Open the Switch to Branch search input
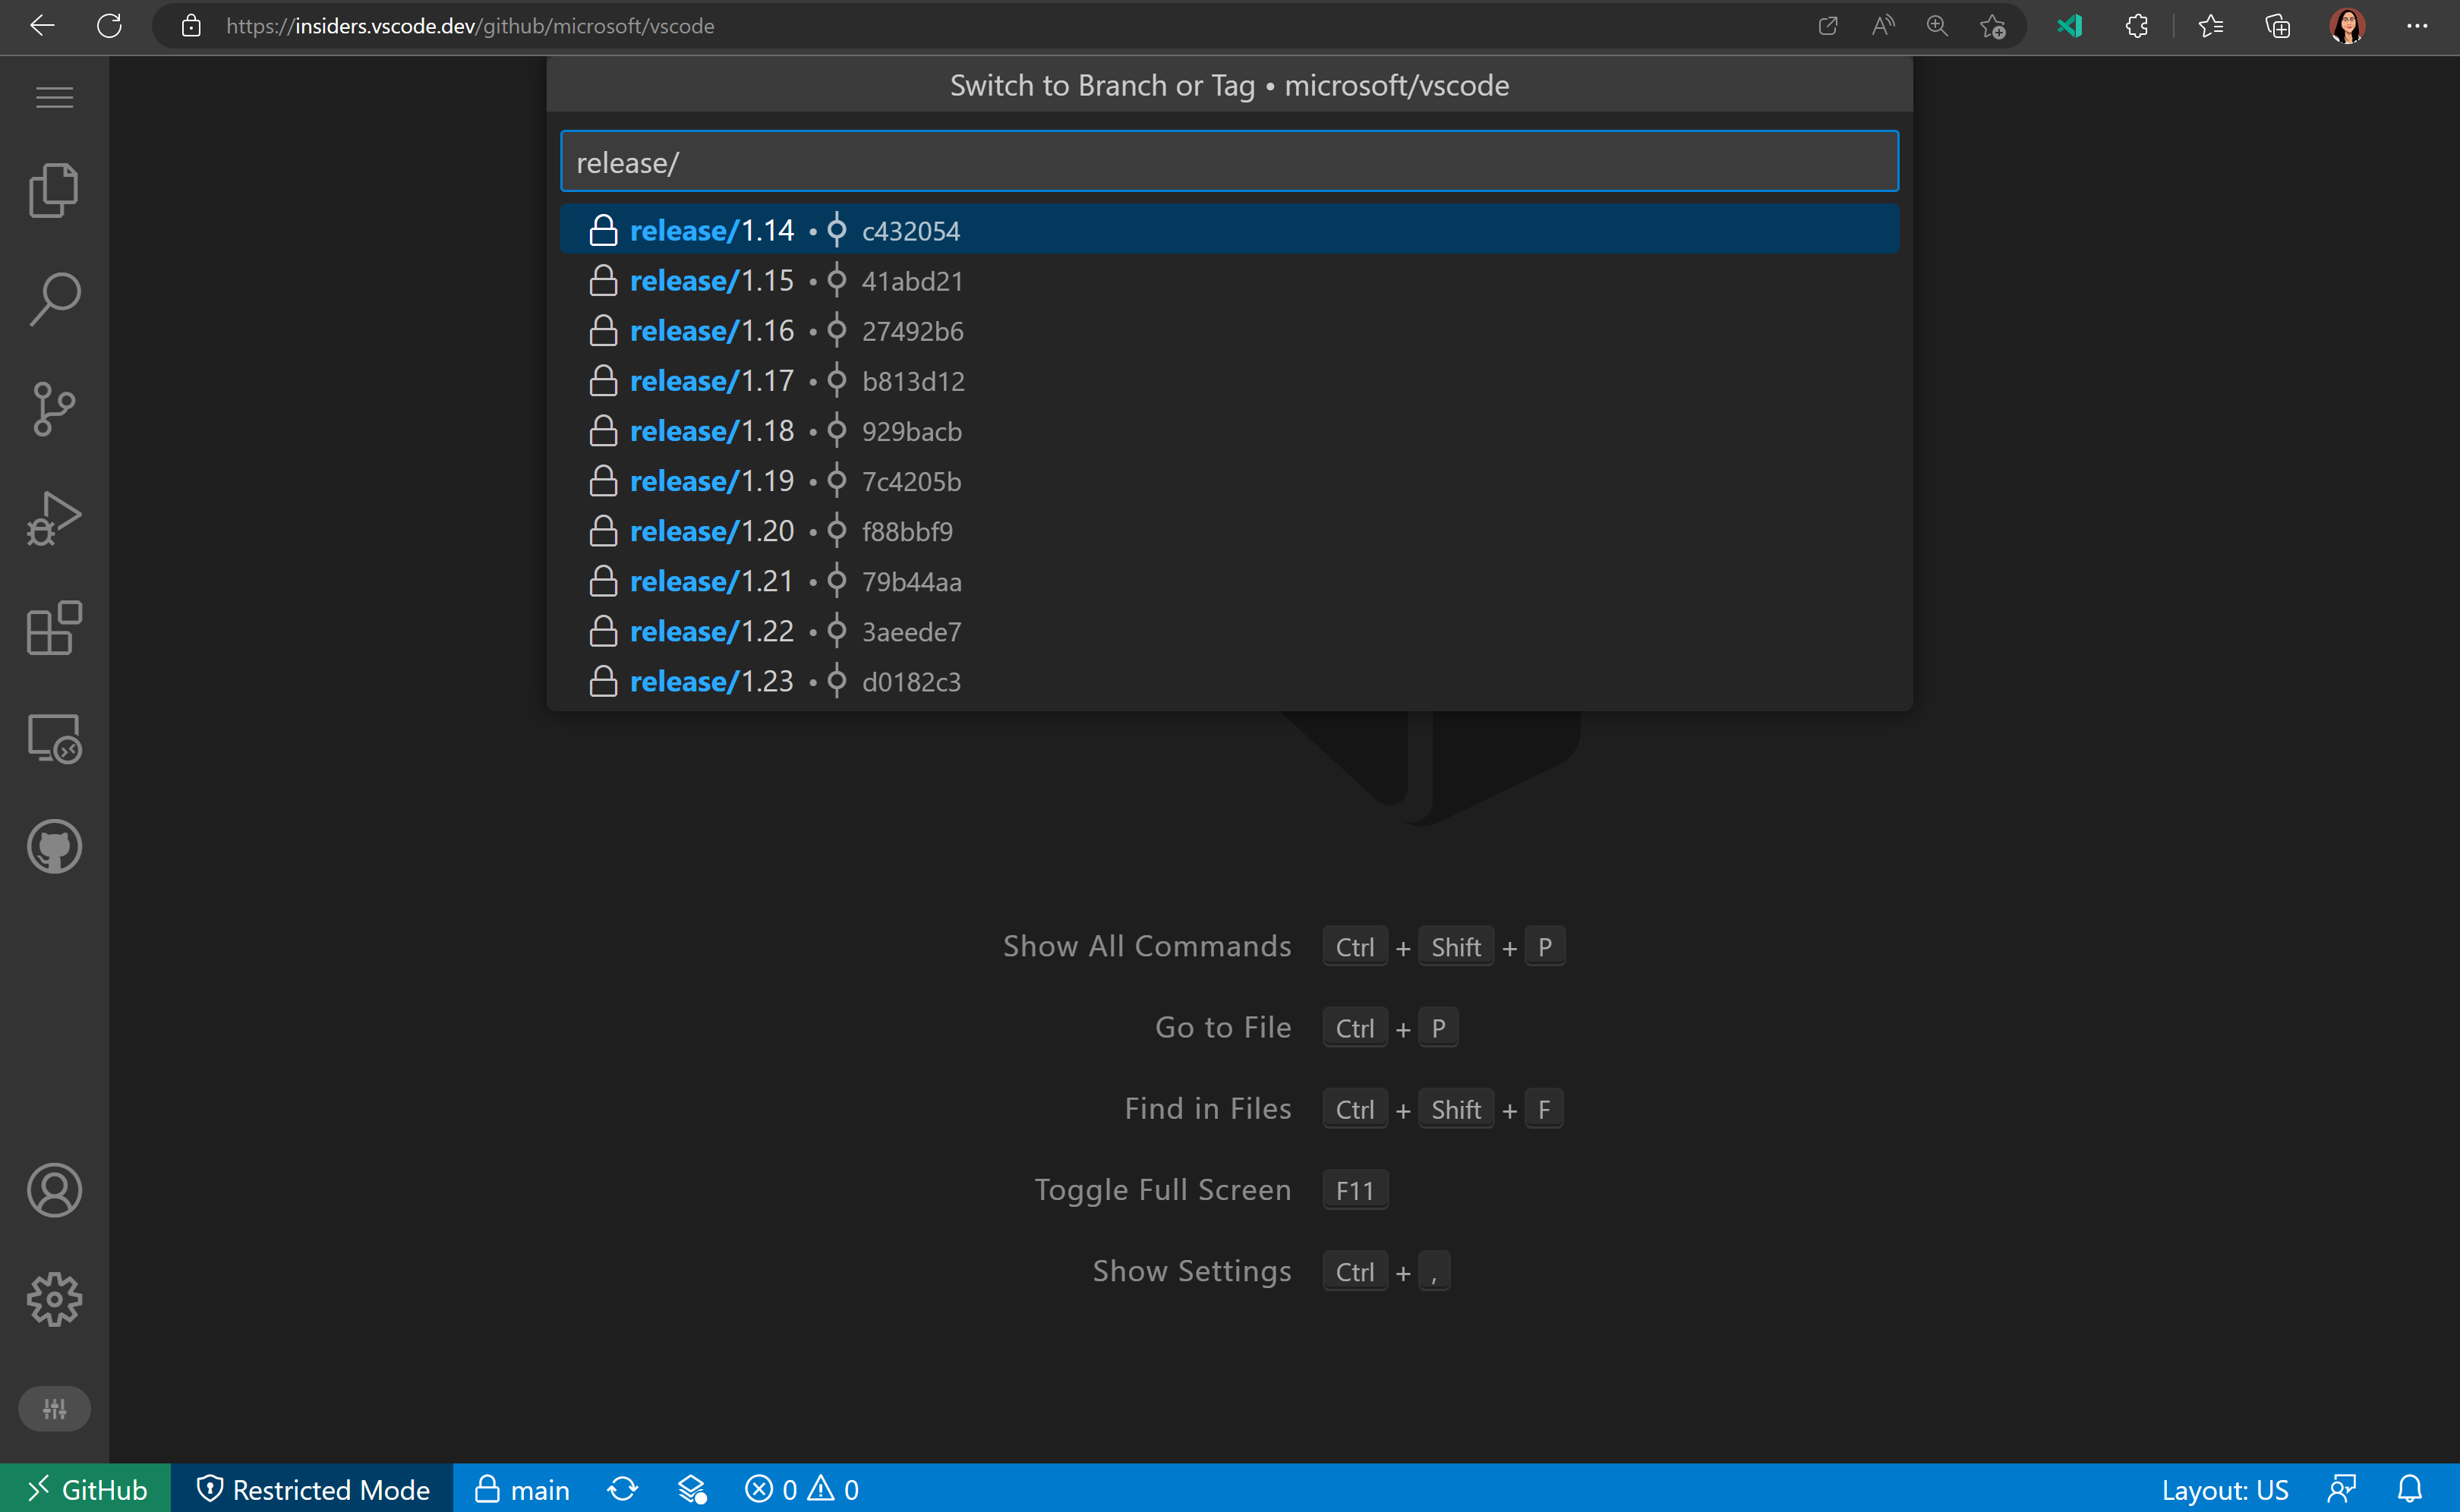The height and width of the screenshot is (1512, 2460). 1228,162
